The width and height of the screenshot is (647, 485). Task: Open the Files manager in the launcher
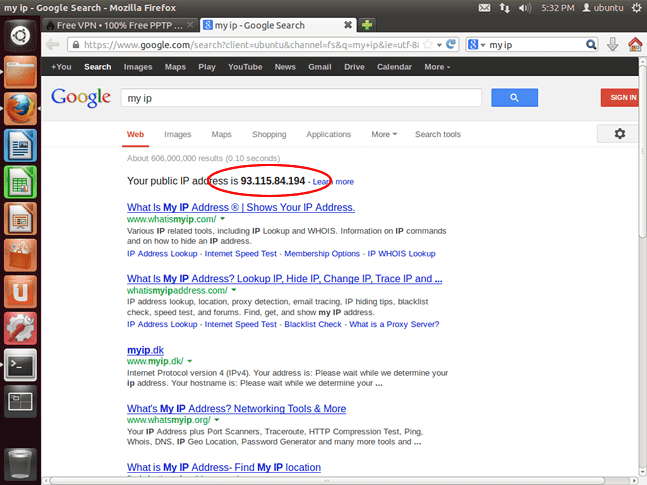point(20,72)
